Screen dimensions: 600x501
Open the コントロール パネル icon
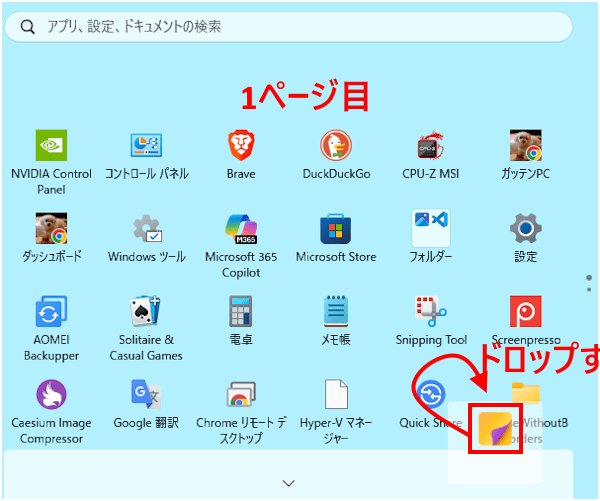(146, 145)
